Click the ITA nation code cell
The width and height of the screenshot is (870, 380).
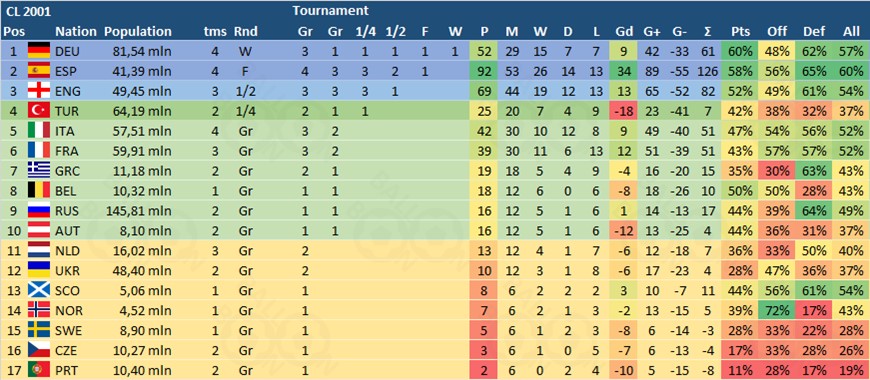click(x=65, y=131)
